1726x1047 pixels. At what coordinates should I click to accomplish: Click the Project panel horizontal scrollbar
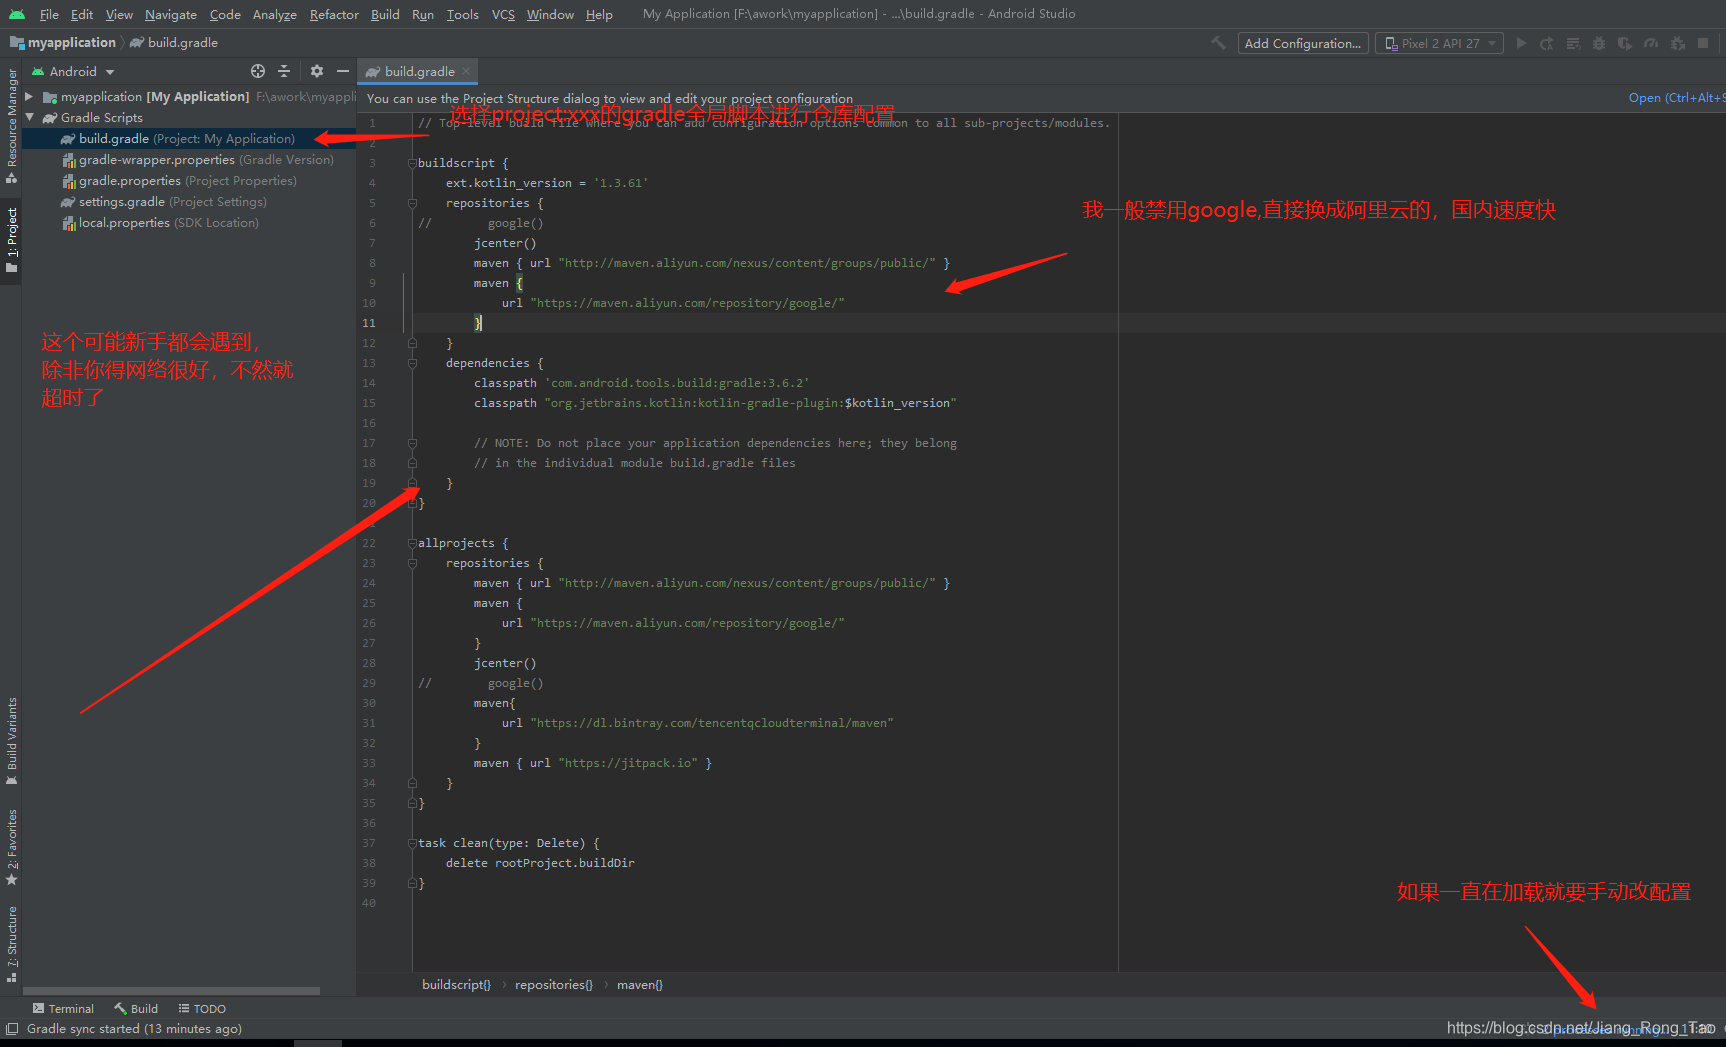coord(171,991)
